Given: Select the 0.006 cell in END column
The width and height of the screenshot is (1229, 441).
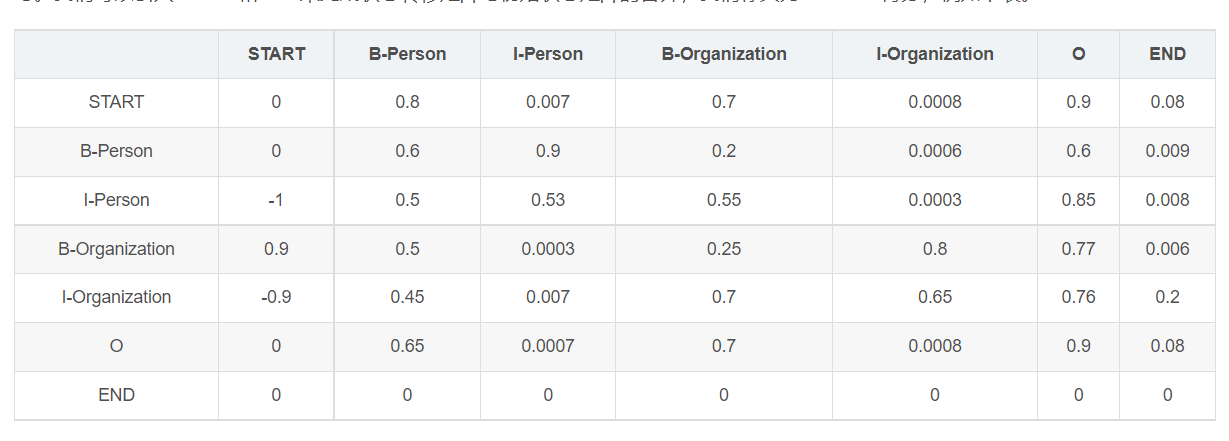Looking at the screenshot, I should pos(1167,249).
